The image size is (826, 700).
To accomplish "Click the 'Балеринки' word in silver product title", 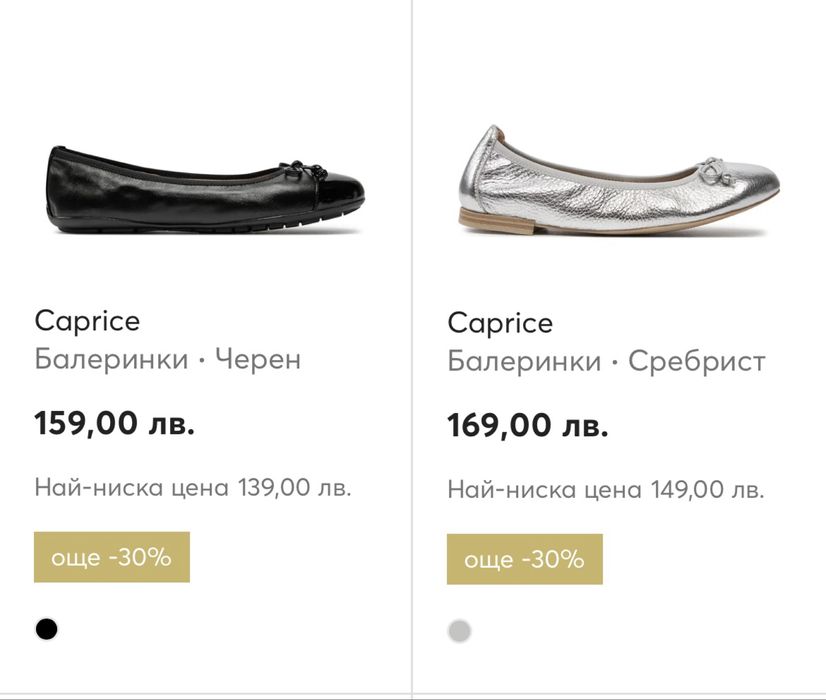I will pyautogui.click(x=524, y=361).
